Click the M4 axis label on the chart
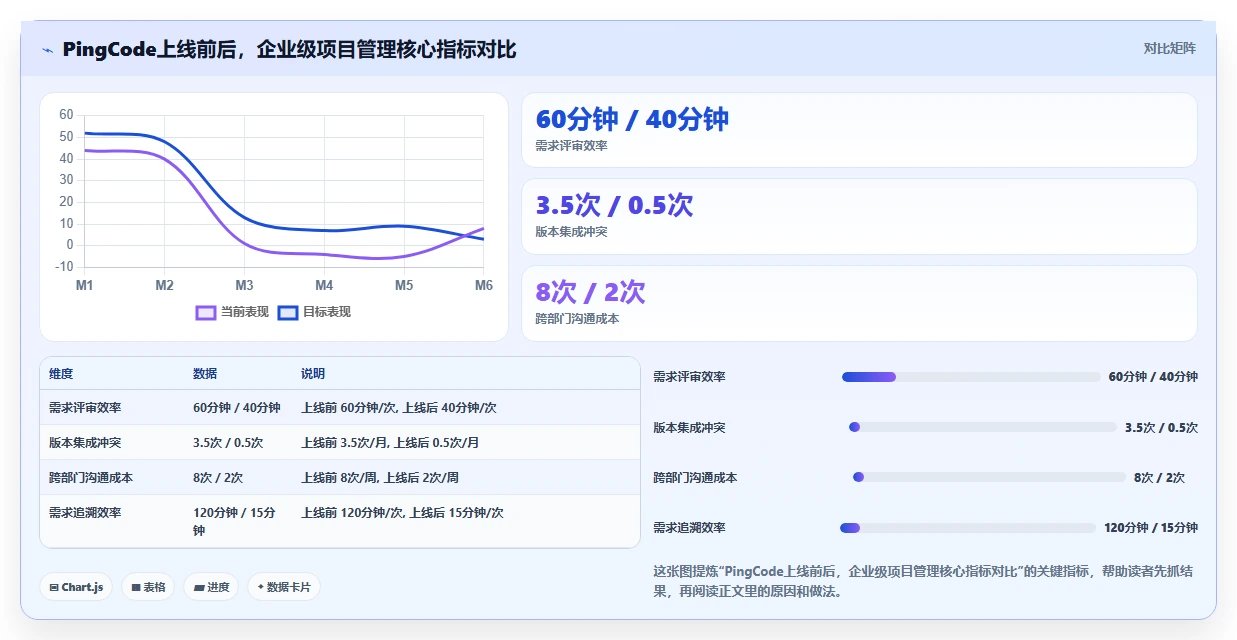This screenshot has height=640, width=1237. click(x=324, y=285)
